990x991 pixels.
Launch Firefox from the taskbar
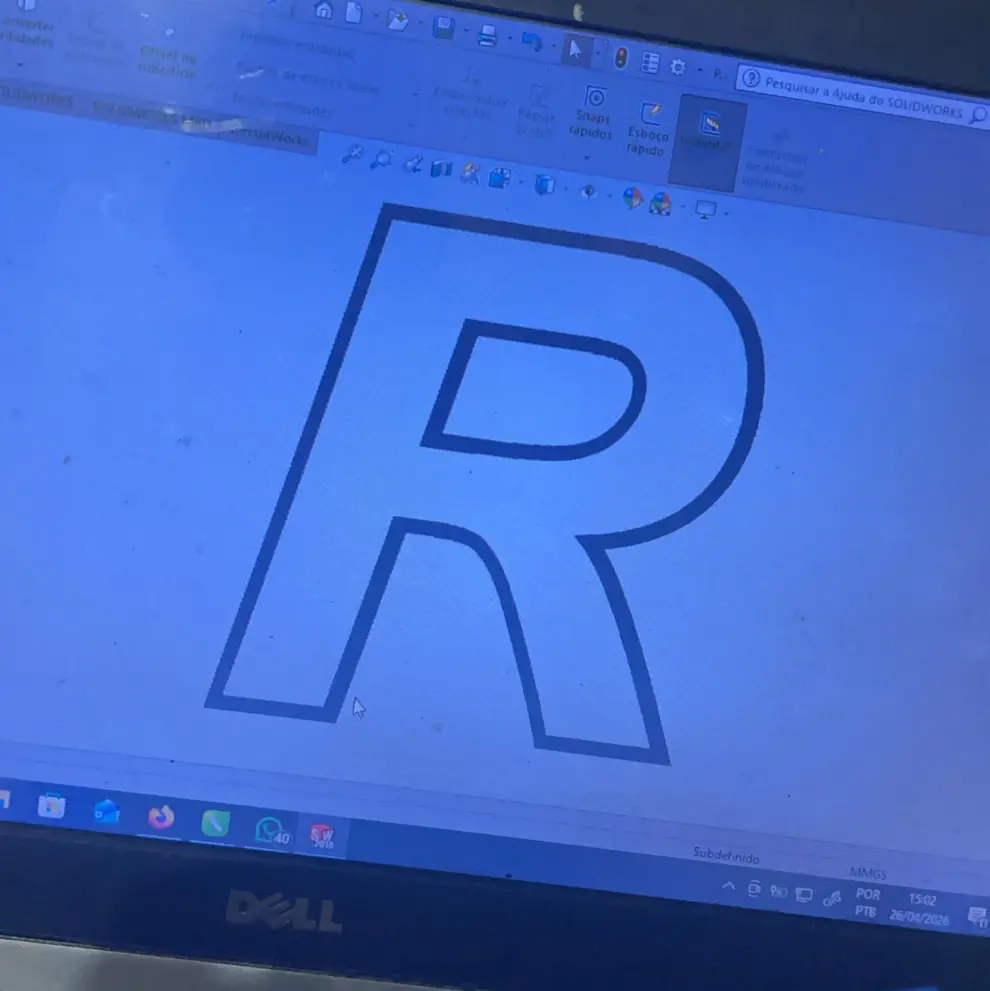point(161,817)
